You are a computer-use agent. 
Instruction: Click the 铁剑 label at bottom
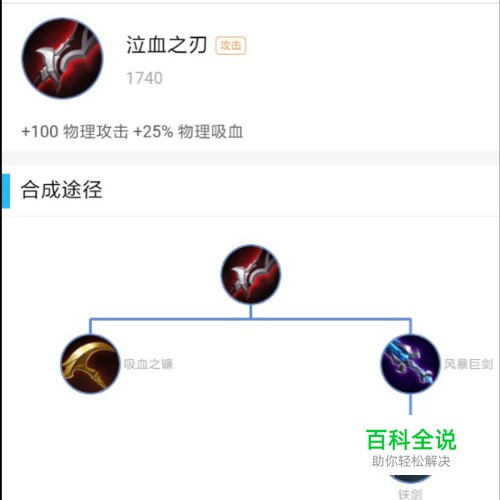(x=410, y=494)
